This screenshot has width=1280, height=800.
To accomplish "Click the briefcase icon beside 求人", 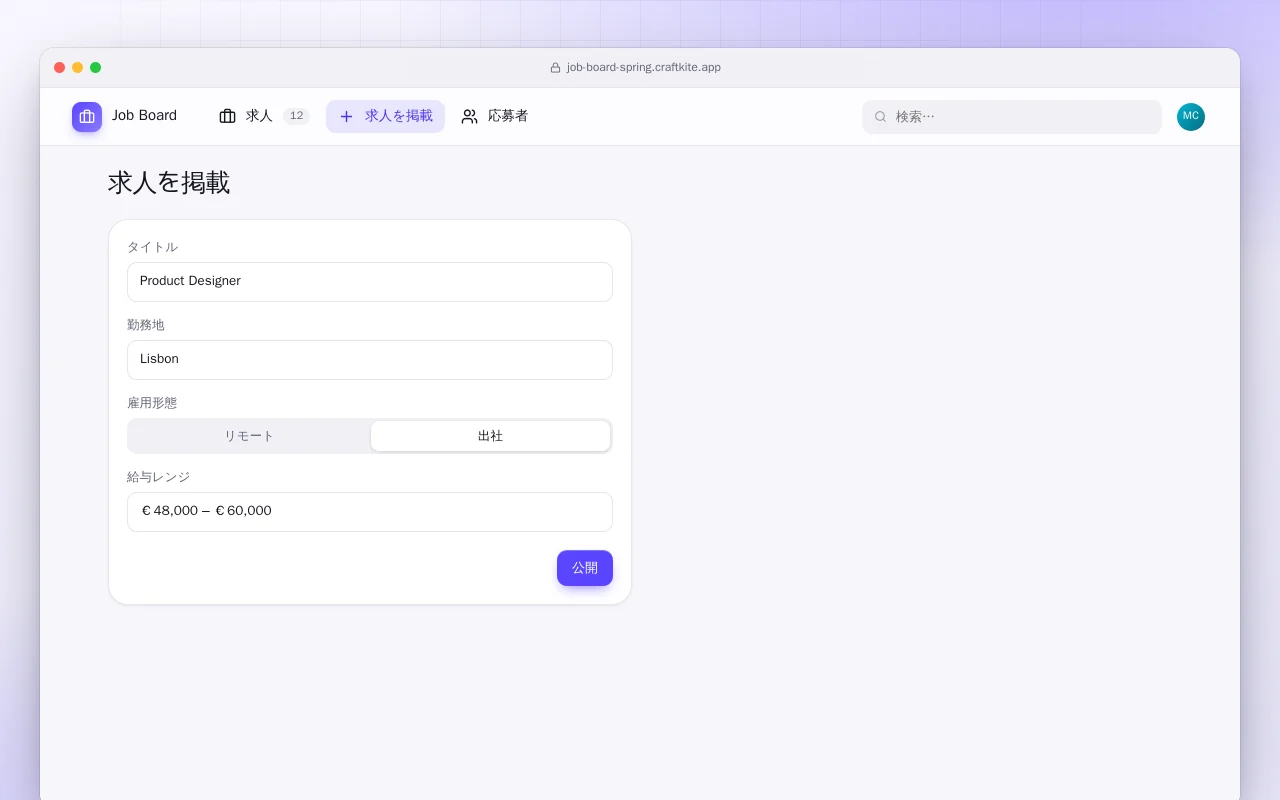I will [227, 116].
